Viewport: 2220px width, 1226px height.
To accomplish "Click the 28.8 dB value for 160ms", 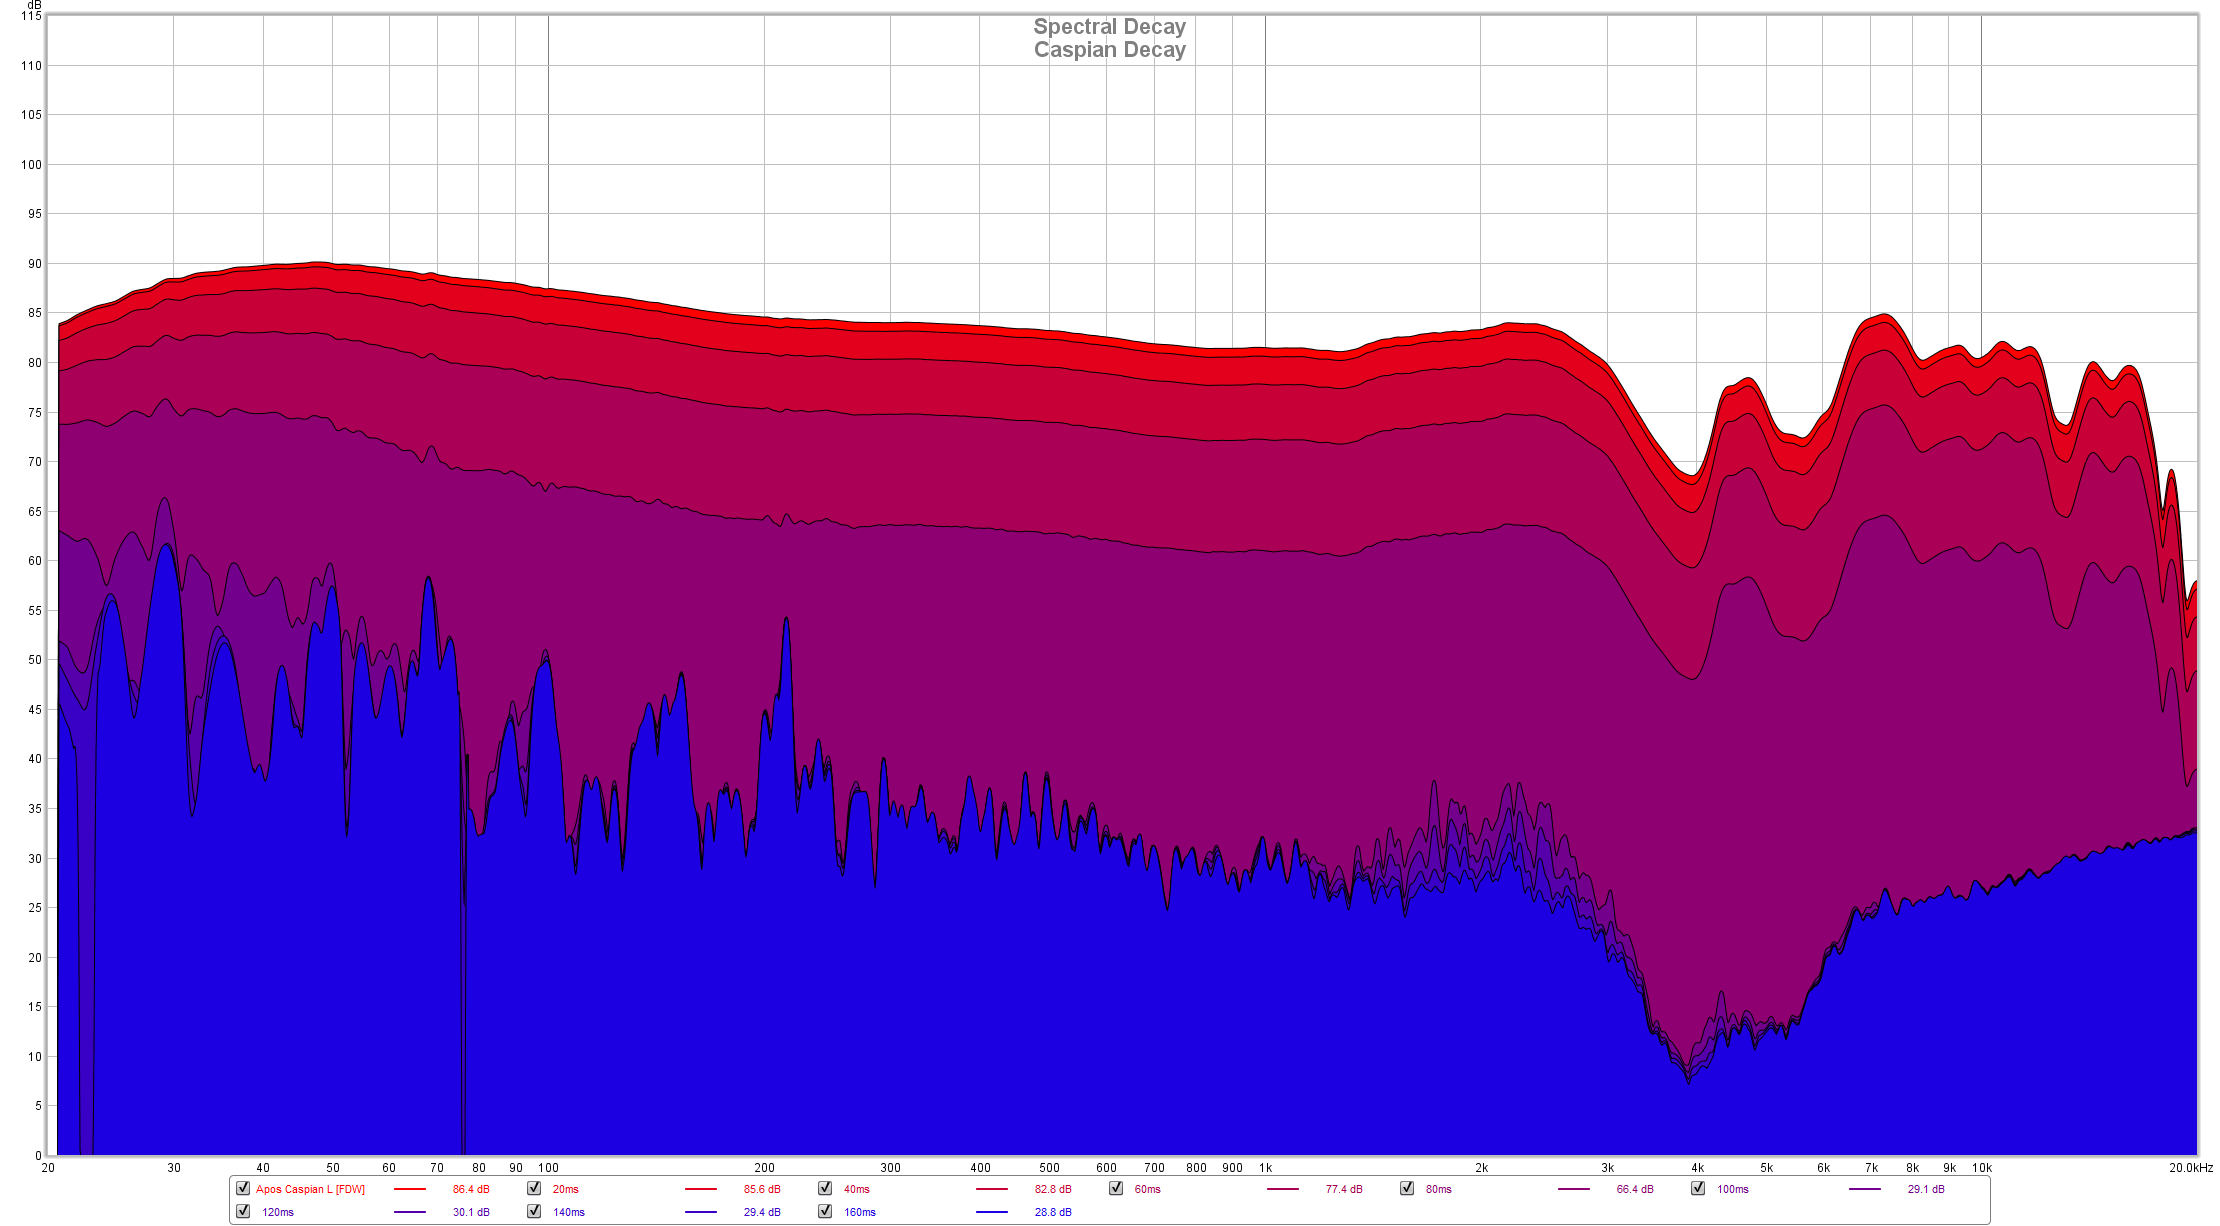I will tap(1053, 1212).
